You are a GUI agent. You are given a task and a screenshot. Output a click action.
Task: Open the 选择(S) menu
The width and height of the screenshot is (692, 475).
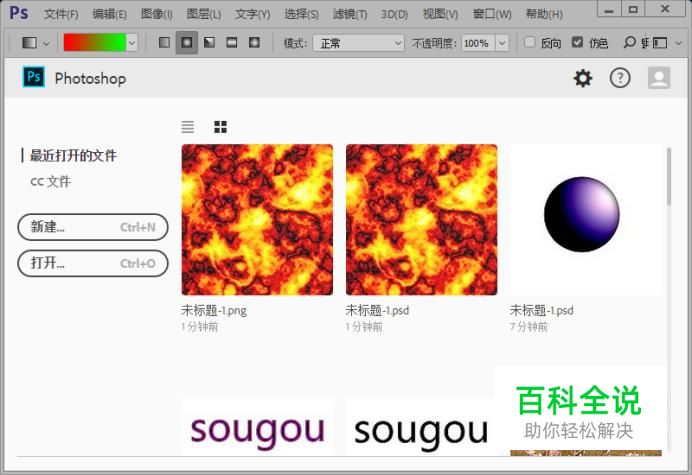tap(301, 14)
